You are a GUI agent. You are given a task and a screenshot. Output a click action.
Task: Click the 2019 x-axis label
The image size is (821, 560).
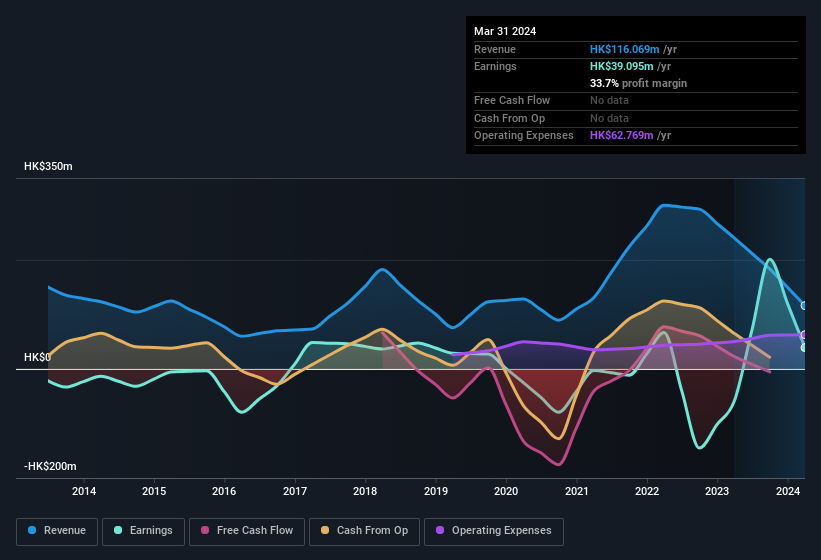point(436,491)
